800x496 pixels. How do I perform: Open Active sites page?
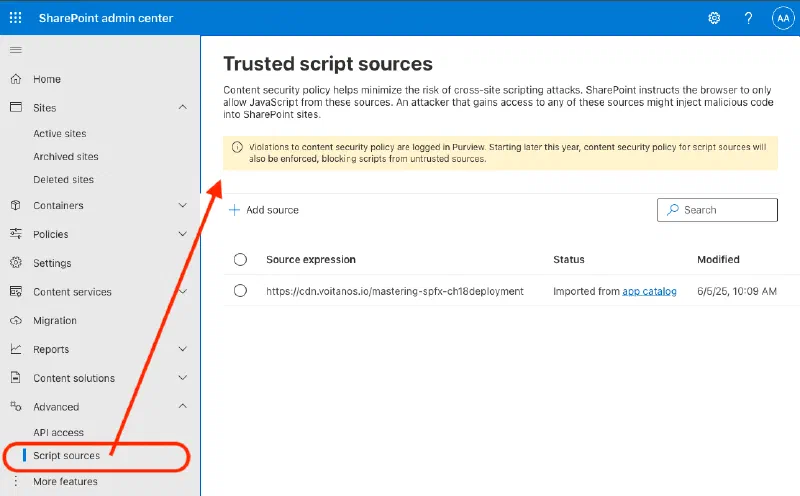tap(60, 133)
